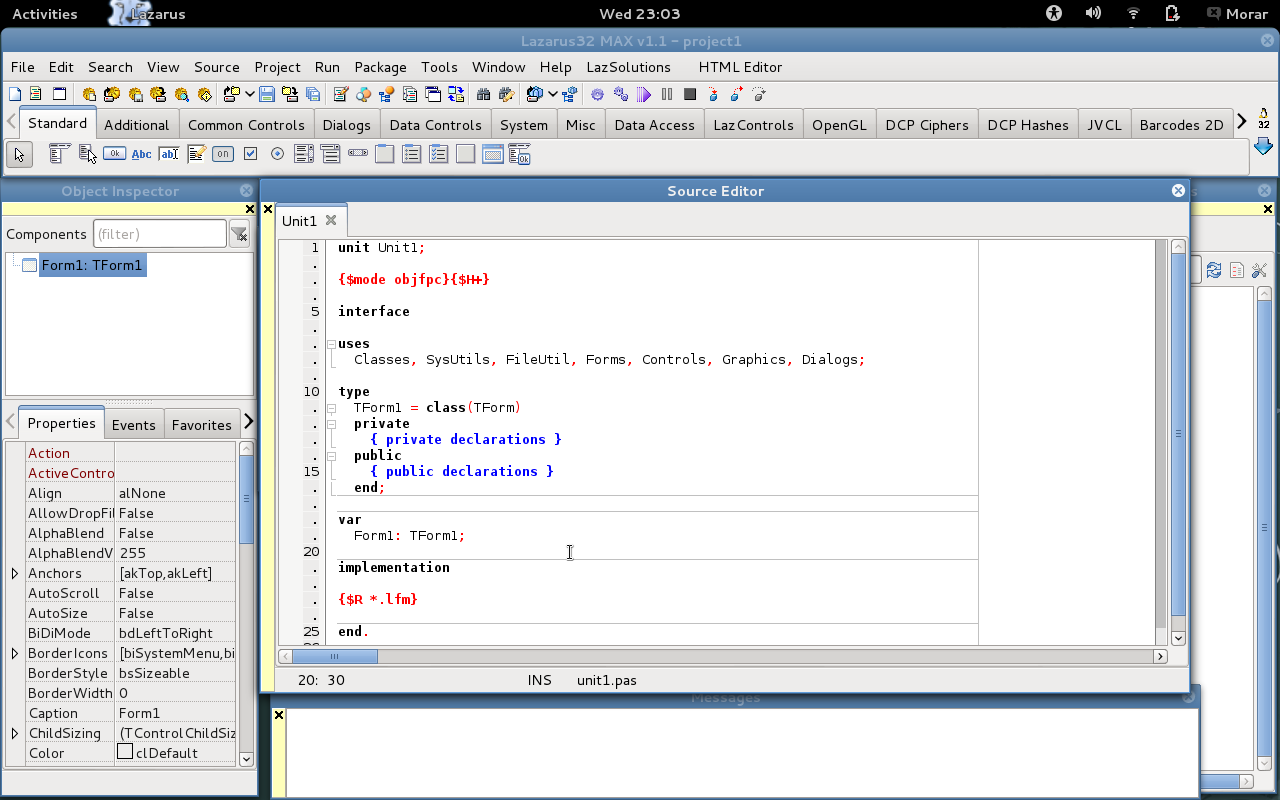
Task: Open the LazSolutions menu
Action: (628, 67)
